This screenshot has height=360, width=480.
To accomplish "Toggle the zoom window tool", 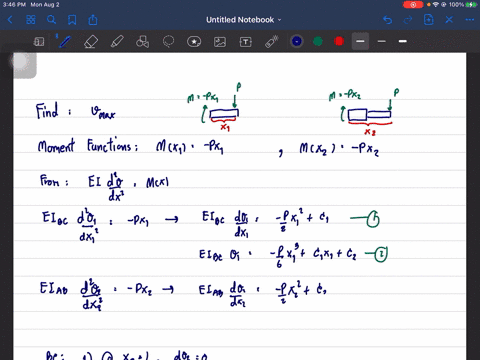I will tap(39, 42).
